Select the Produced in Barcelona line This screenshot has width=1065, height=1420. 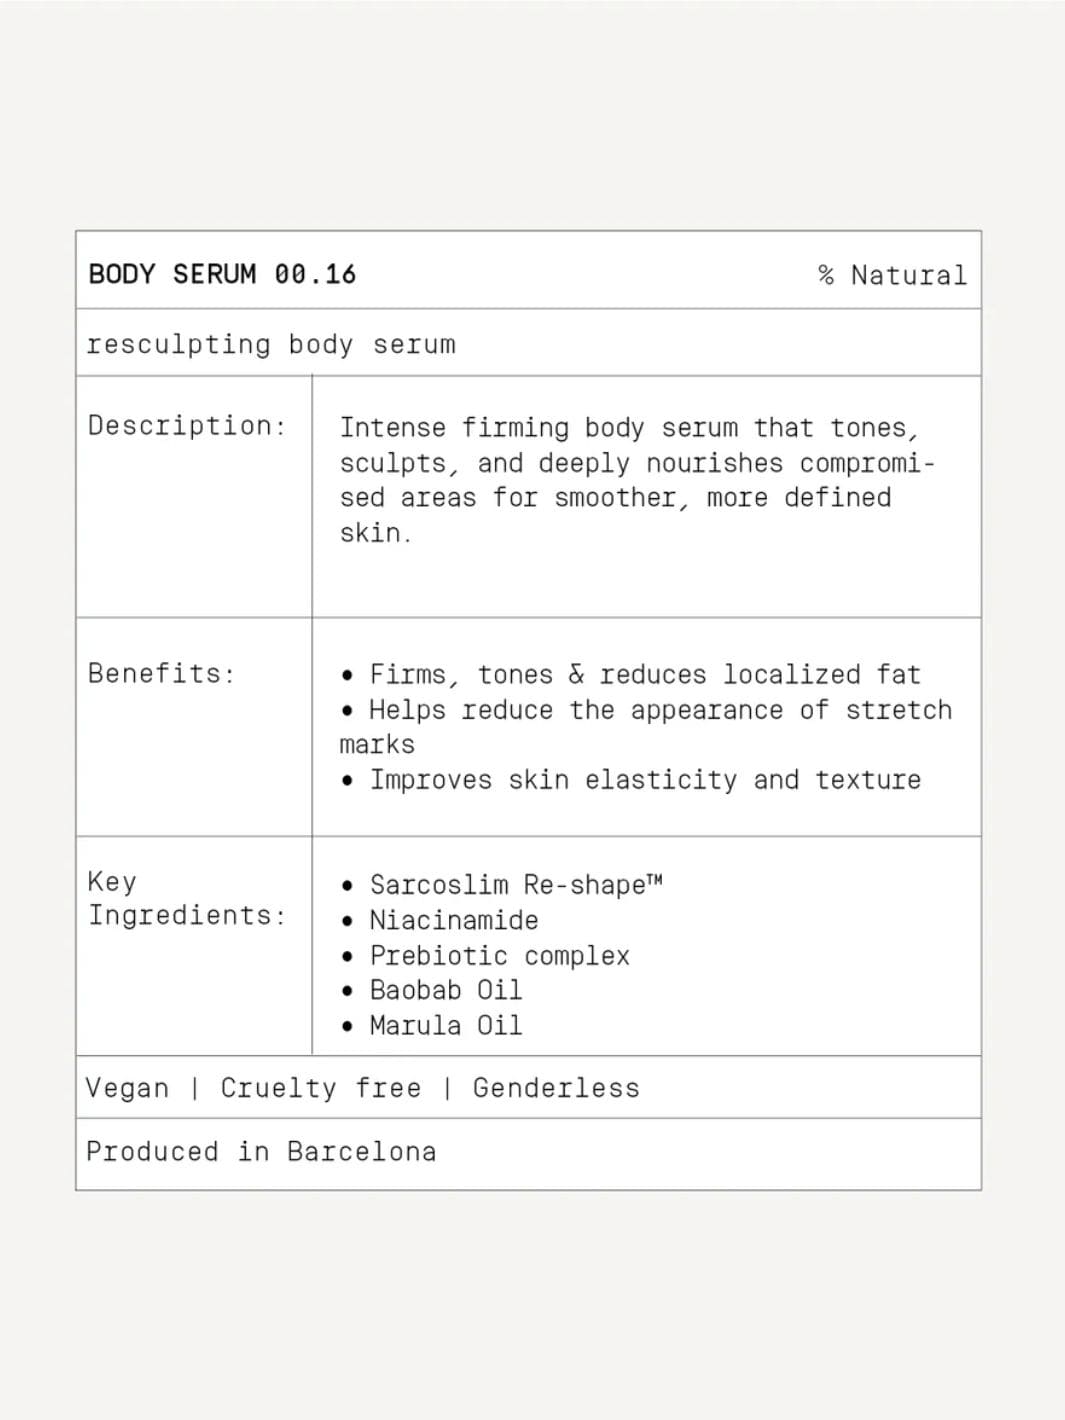(261, 1152)
